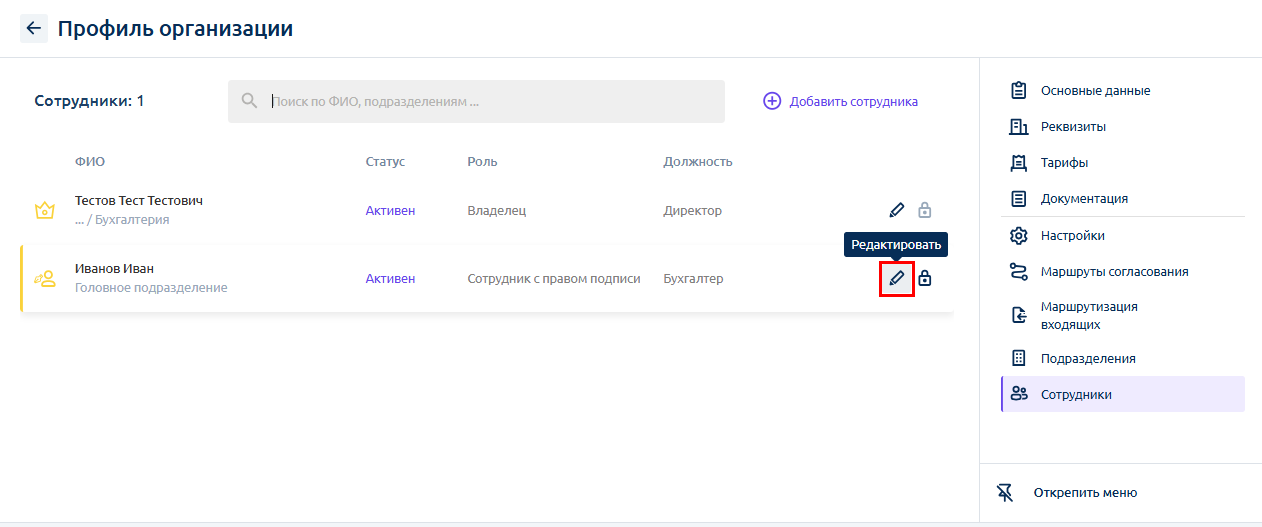Click the name Тестов Тест Тестович

(x=139, y=201)
